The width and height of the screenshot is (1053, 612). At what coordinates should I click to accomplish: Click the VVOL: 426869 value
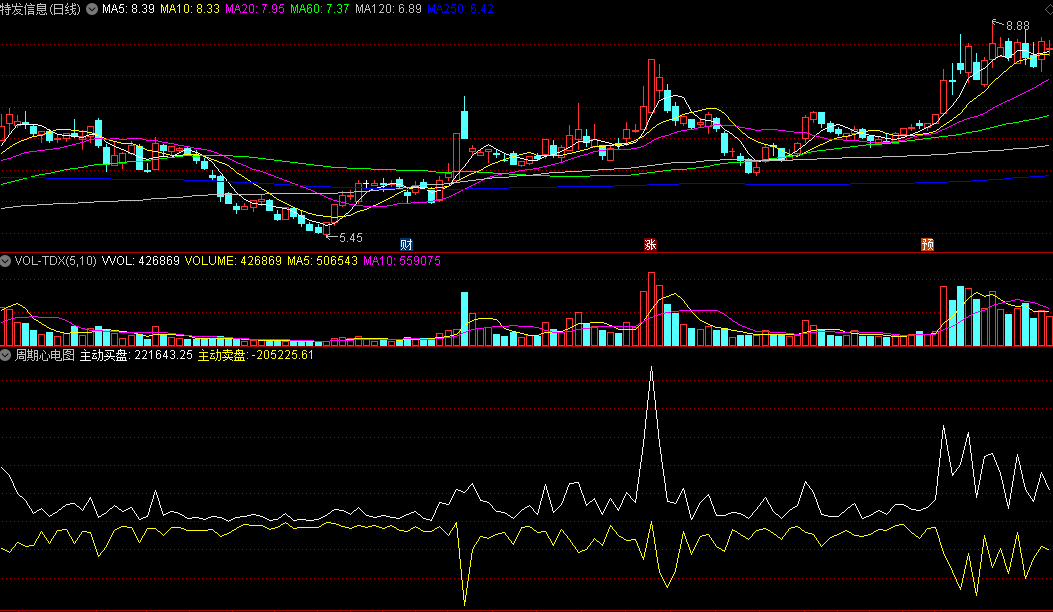140,261
